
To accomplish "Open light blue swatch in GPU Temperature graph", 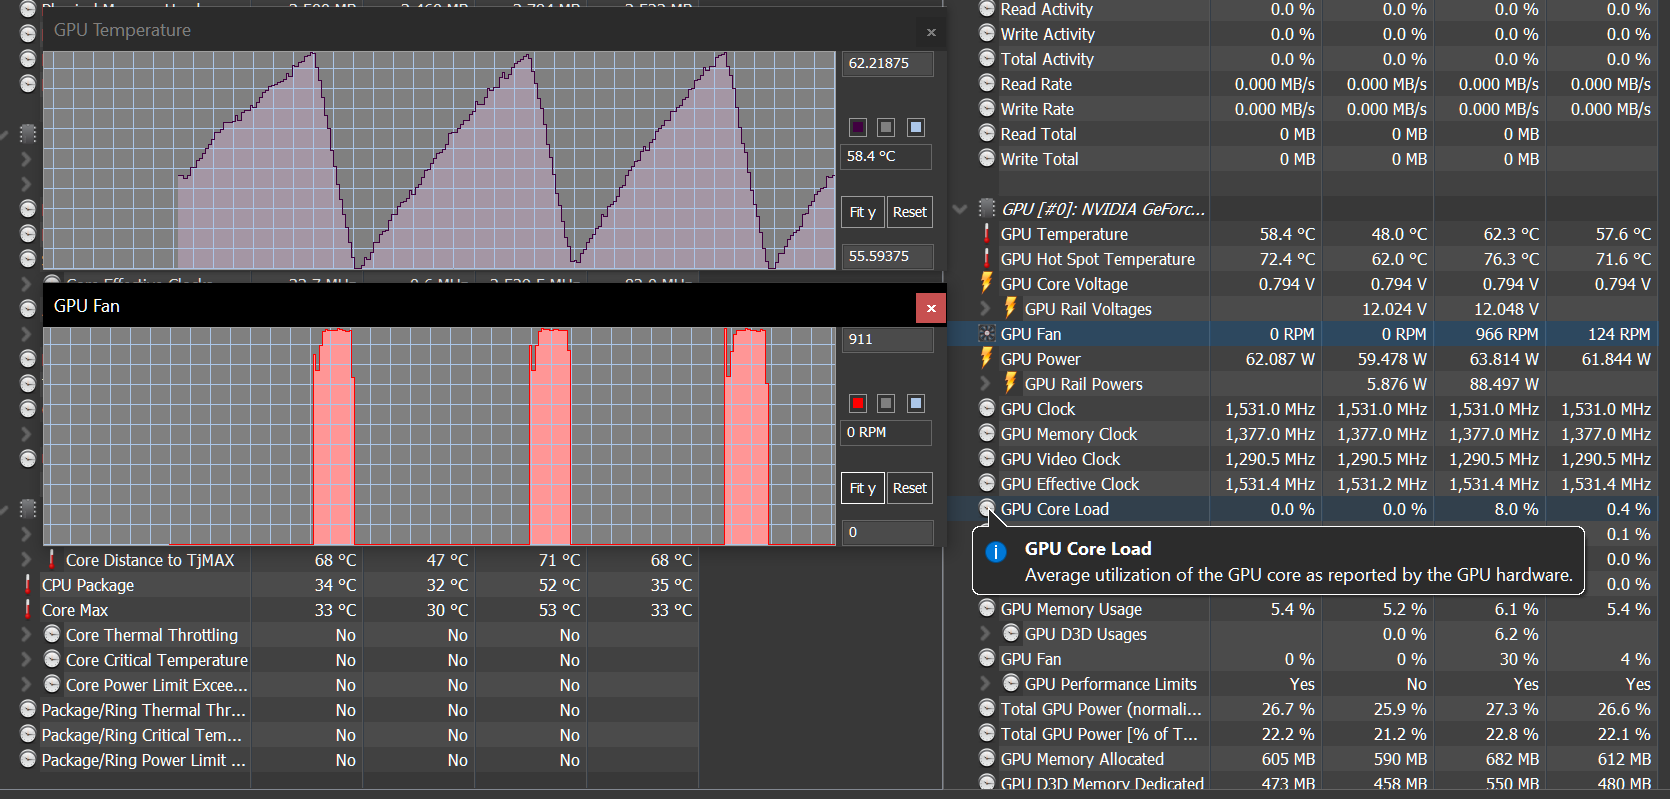I will (915, 127).
